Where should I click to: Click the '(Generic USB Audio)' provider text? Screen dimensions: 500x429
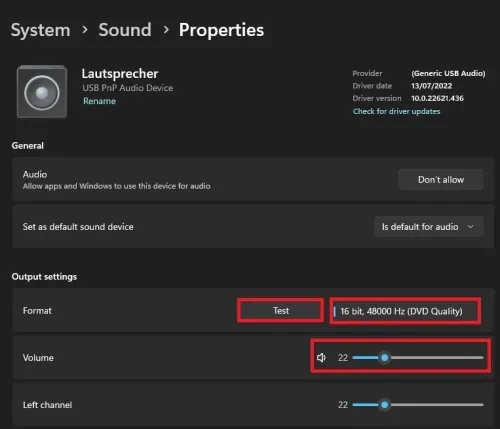[448, 73]
